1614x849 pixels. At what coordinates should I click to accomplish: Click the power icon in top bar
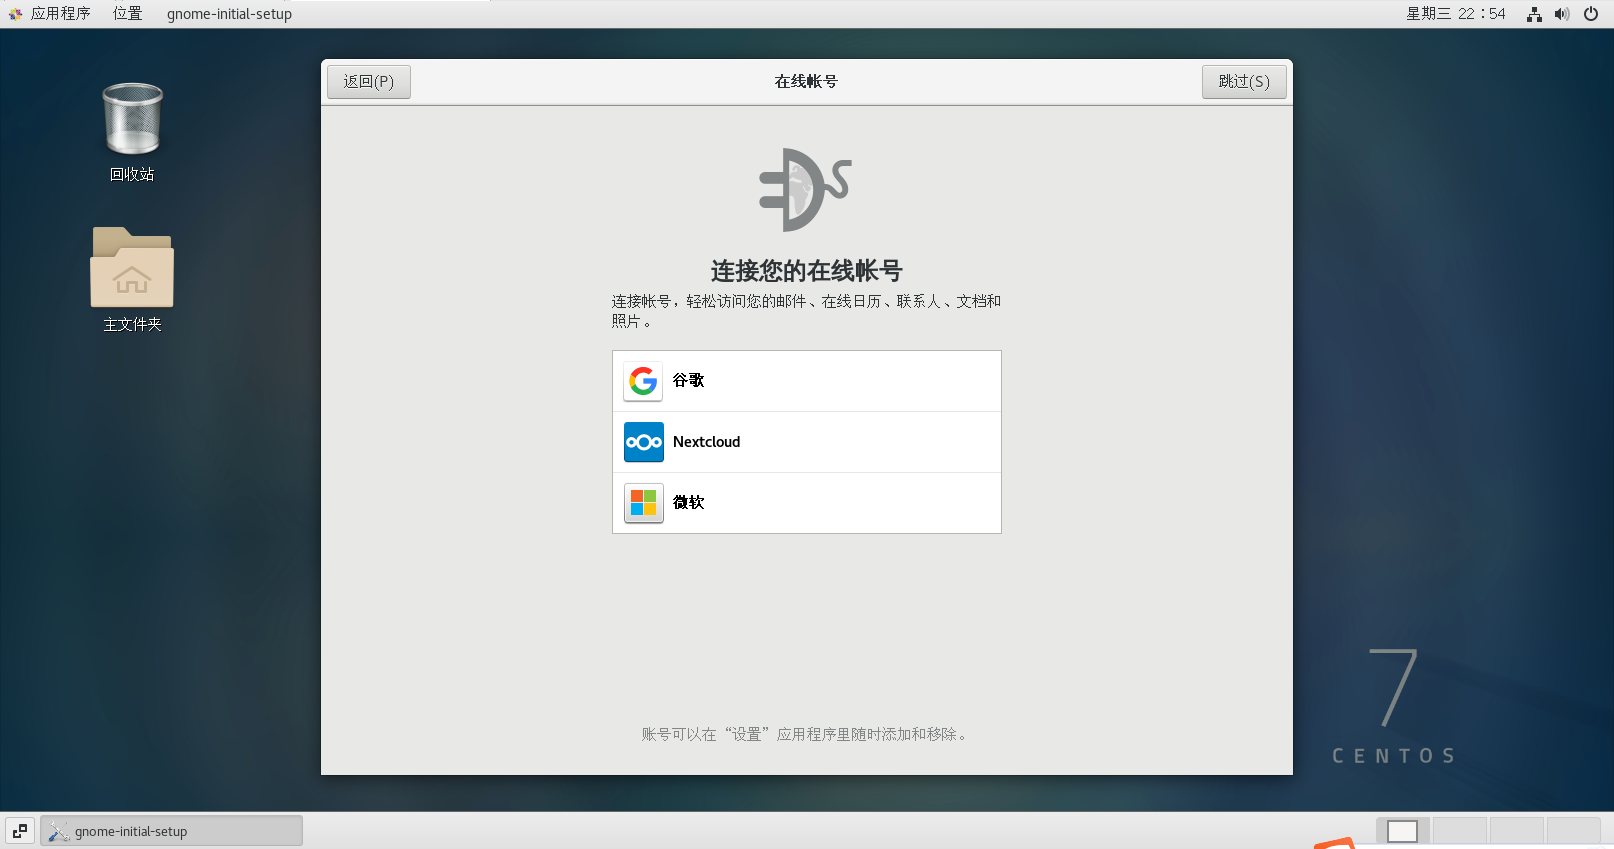1591,14
